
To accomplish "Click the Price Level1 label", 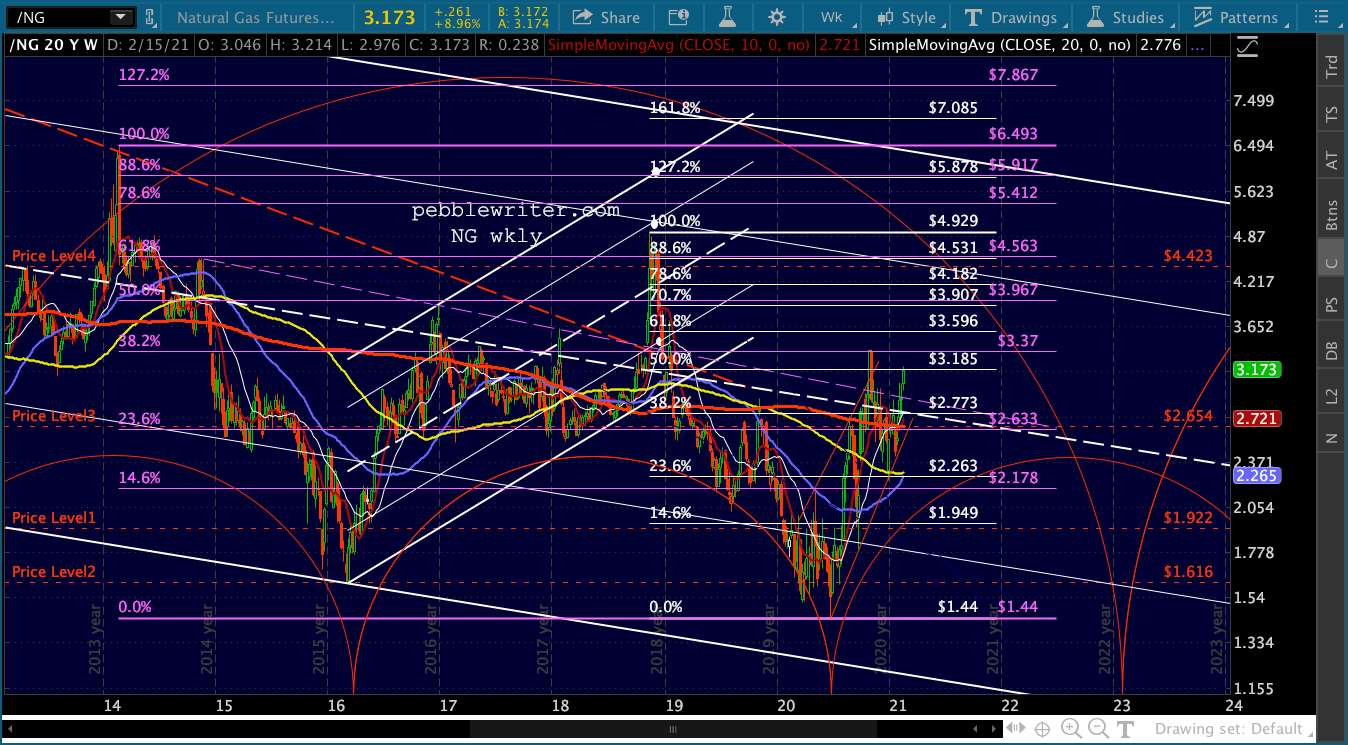I will click(x=54, y=518).
